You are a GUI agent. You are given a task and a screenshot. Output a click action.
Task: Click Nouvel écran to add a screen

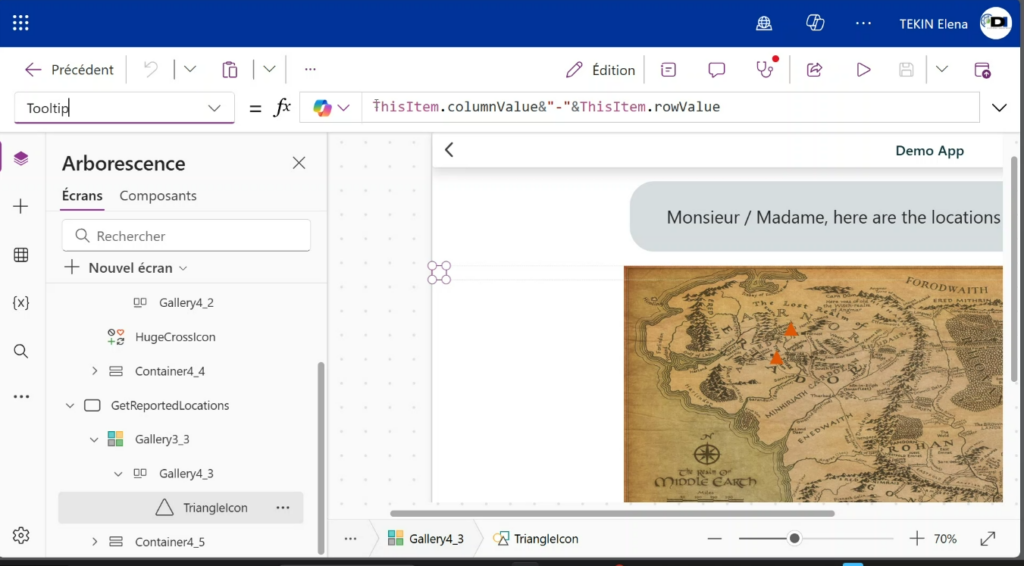[x=129, y=268]
